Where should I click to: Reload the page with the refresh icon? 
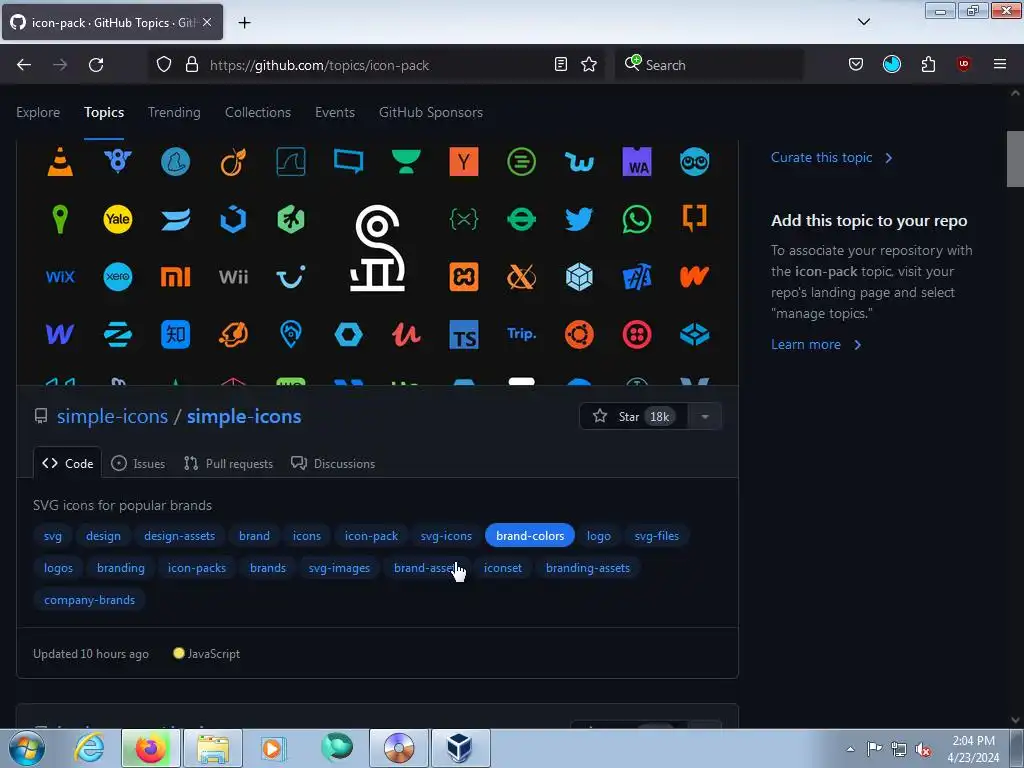(96, 65)
